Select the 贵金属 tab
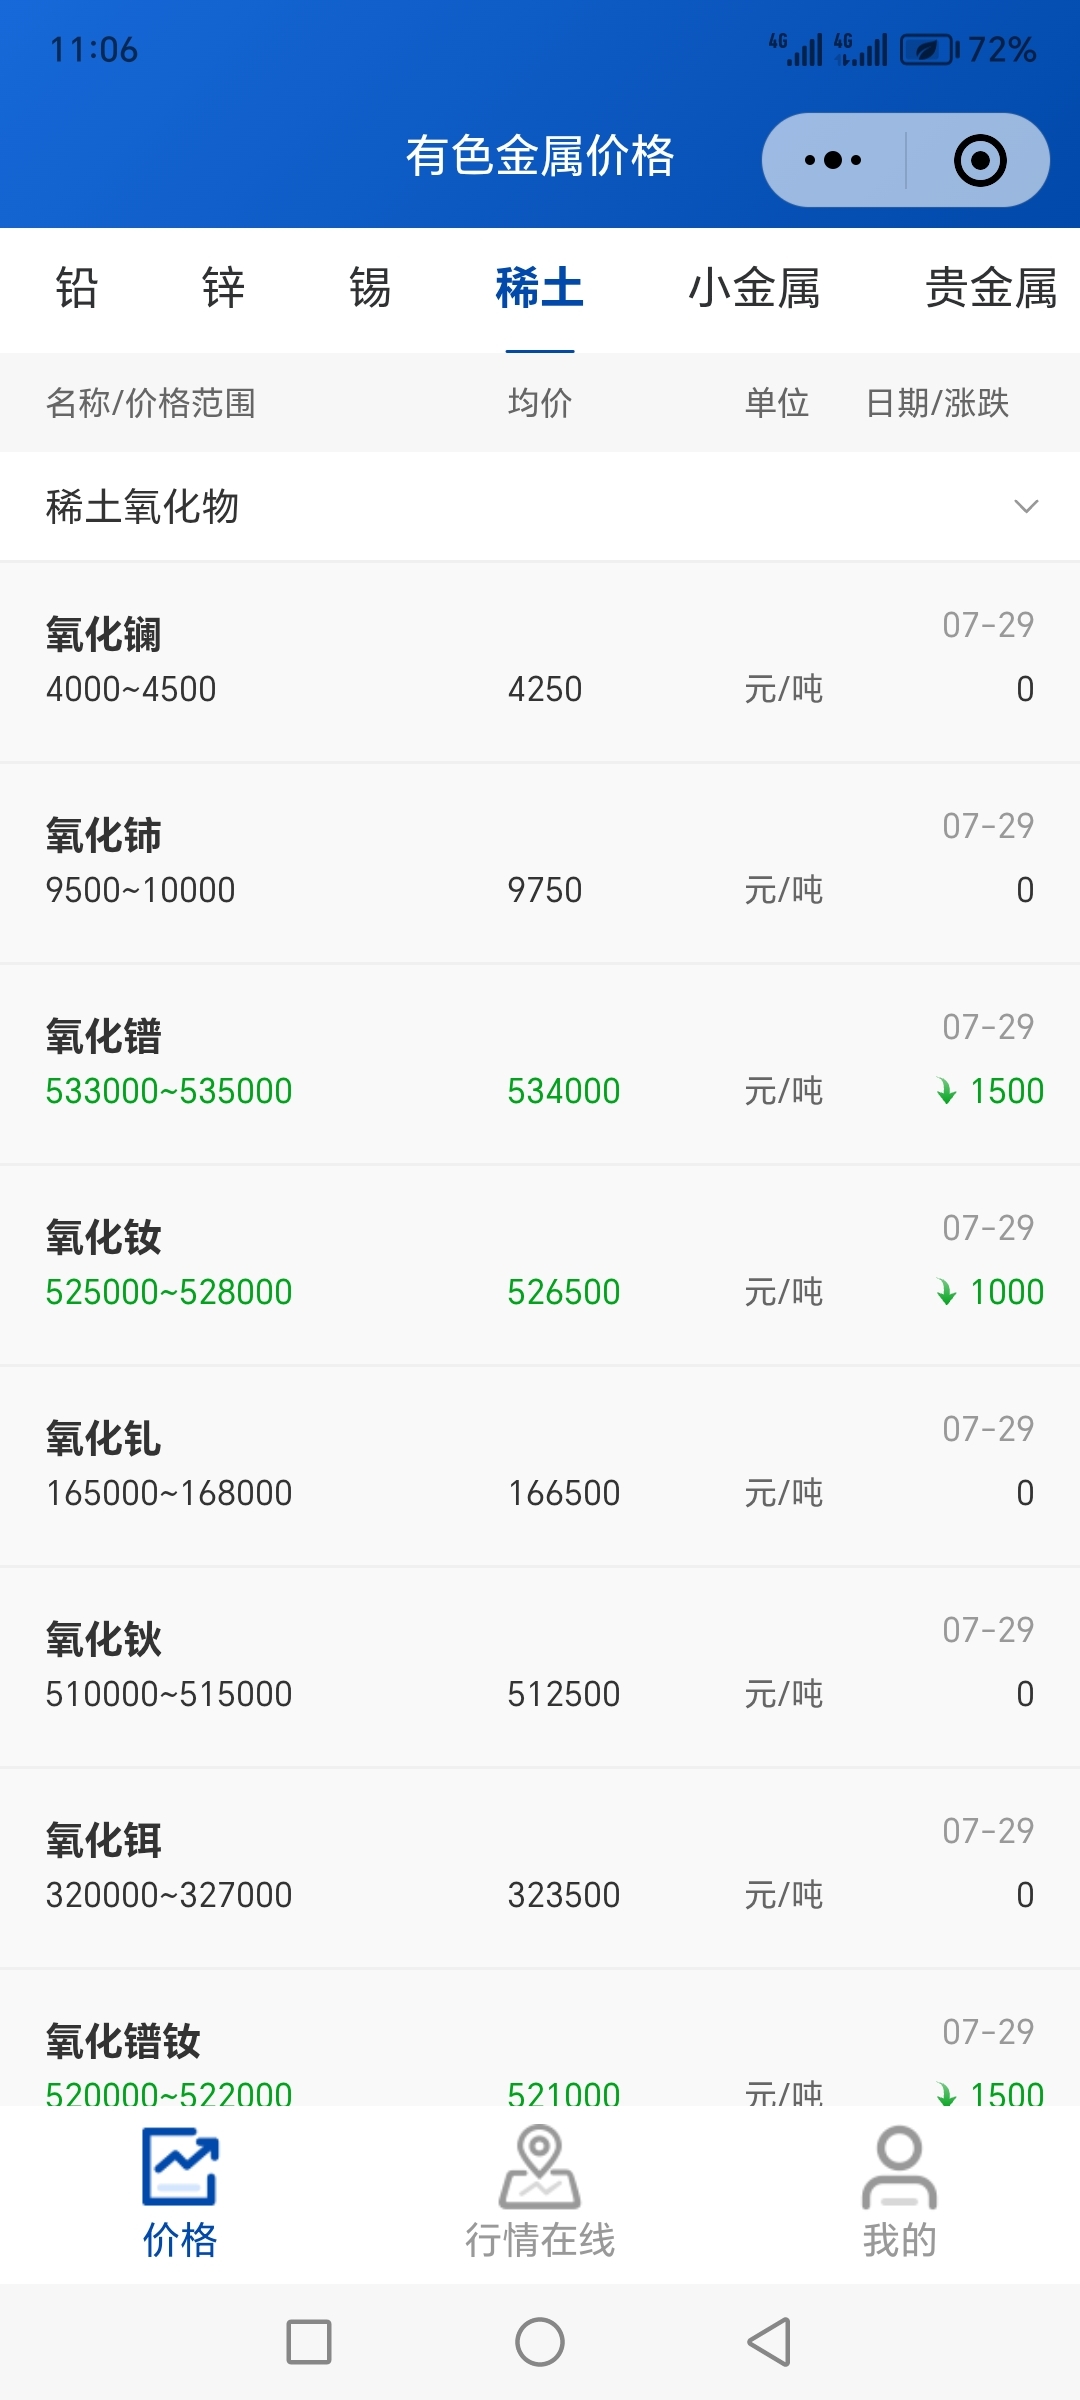The height and width of the screenshot is (2400, 1080). pos(991,288)
